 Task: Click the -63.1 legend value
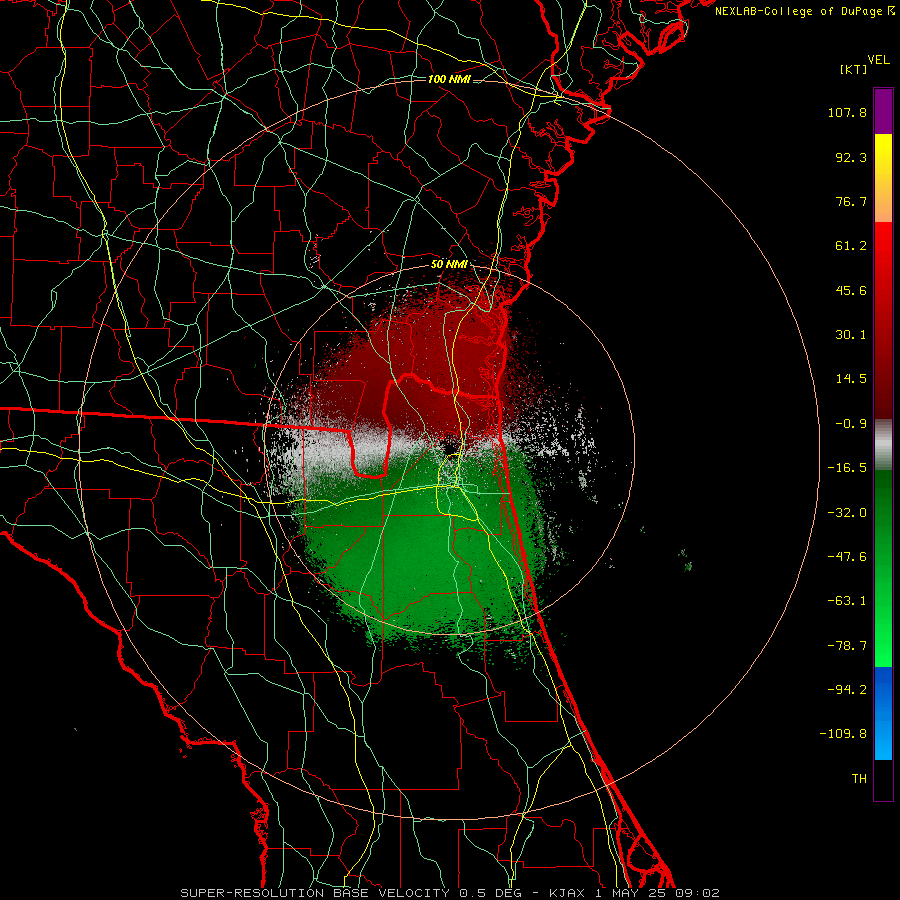coord(847,601)
